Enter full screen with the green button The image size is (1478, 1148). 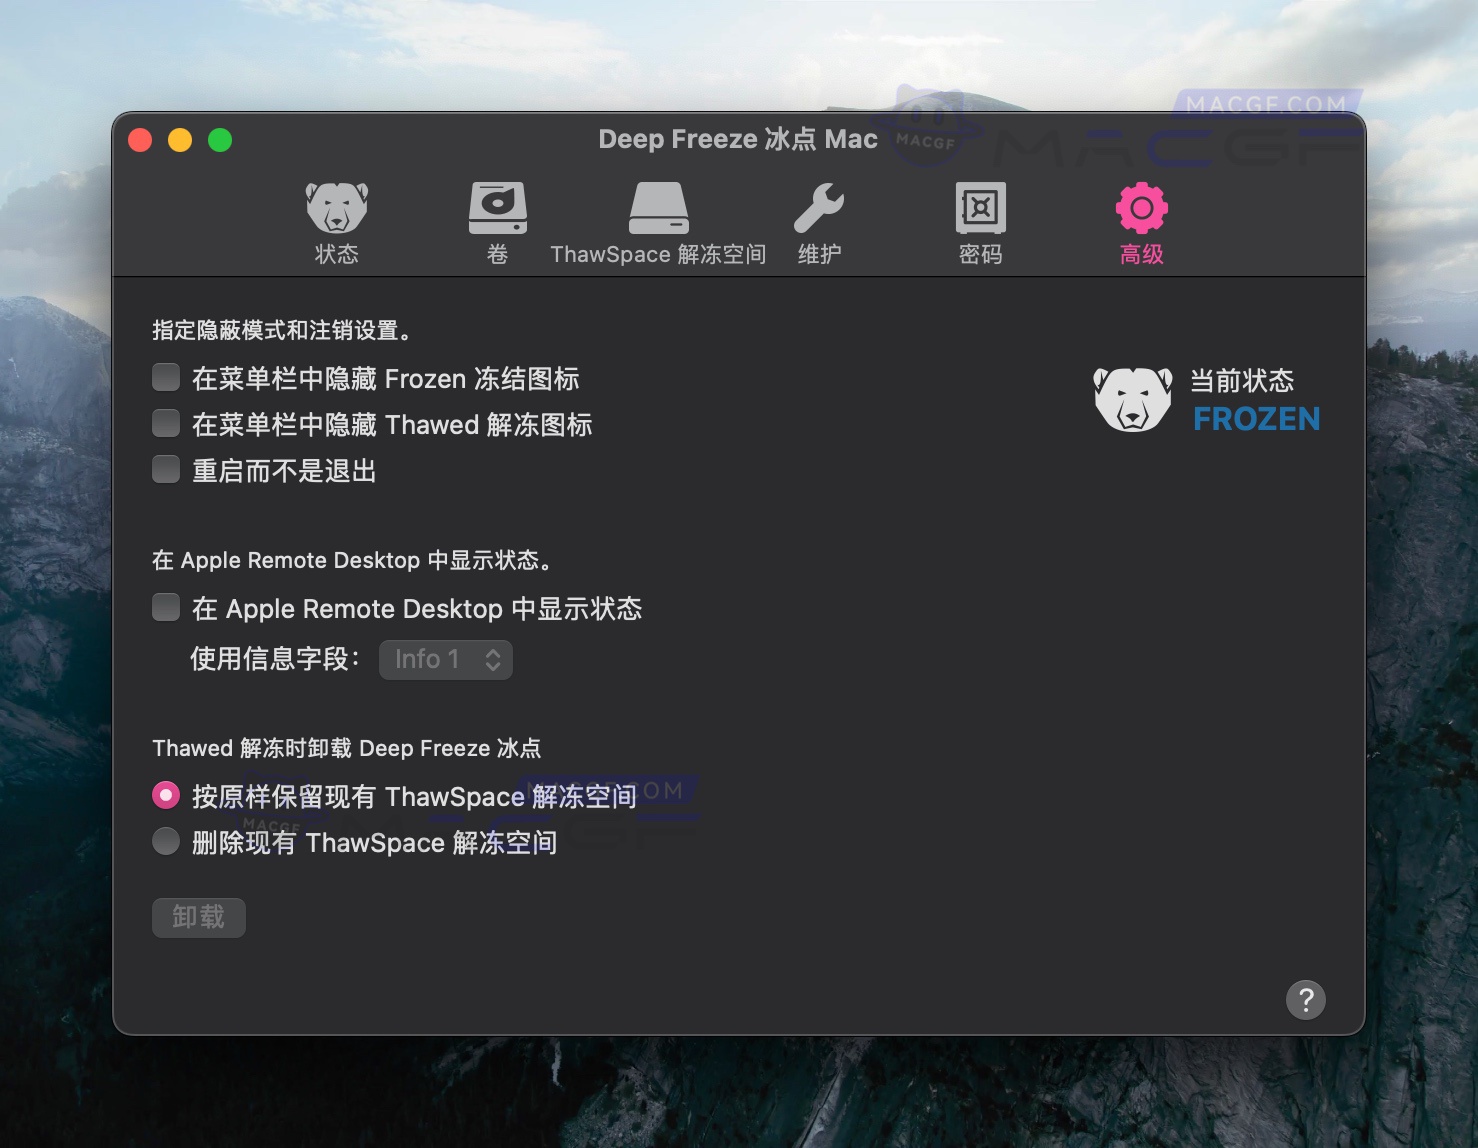click(220, 139)
